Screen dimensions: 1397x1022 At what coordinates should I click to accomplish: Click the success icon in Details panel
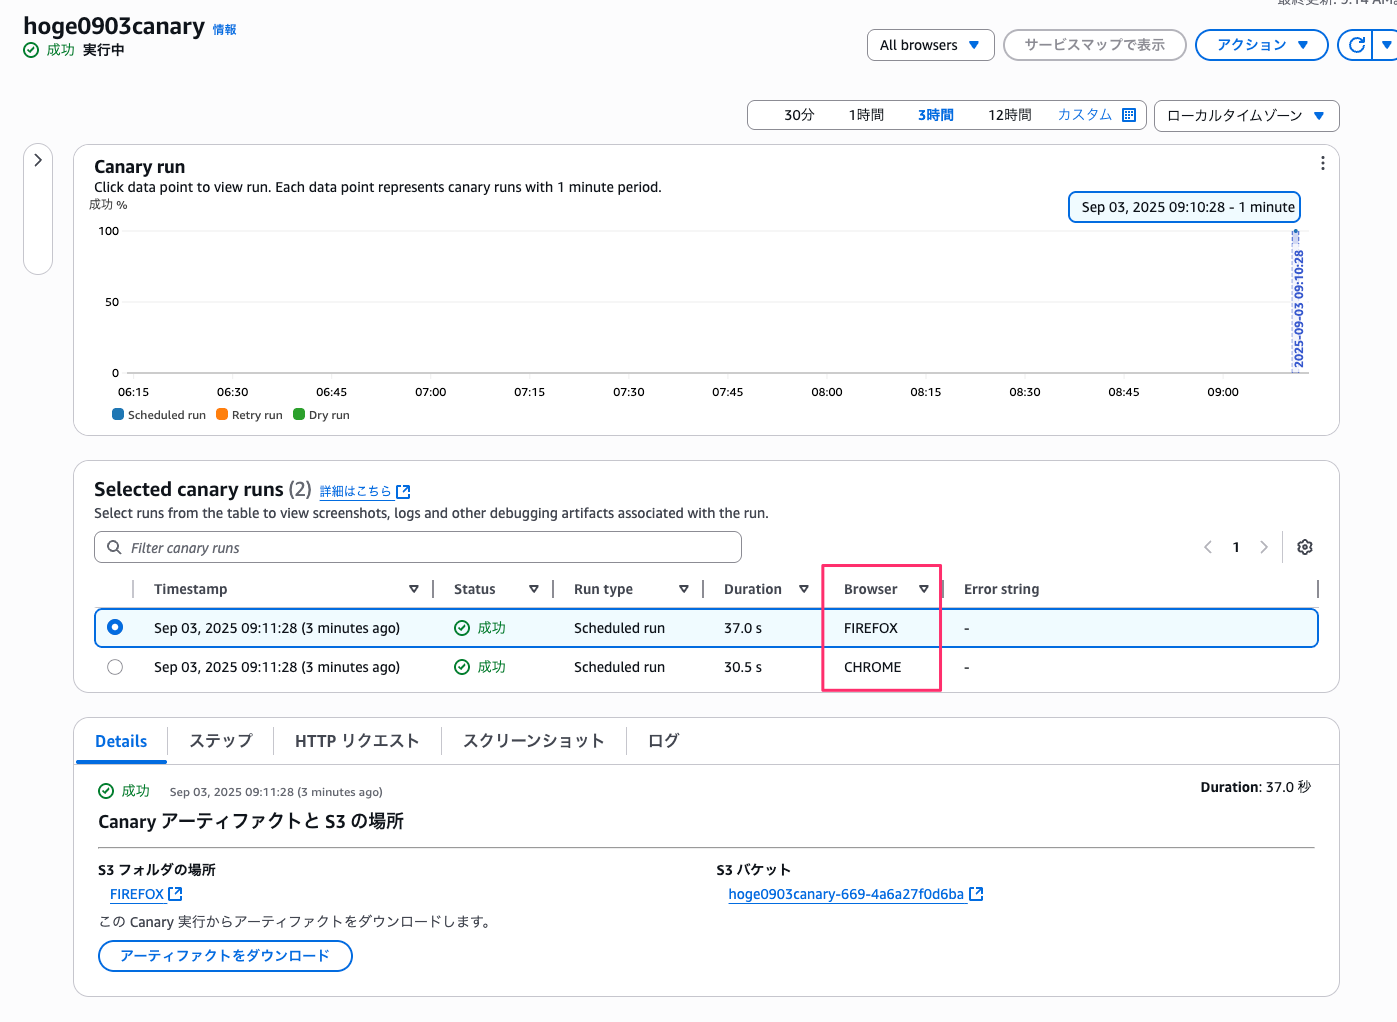(106, 791)
